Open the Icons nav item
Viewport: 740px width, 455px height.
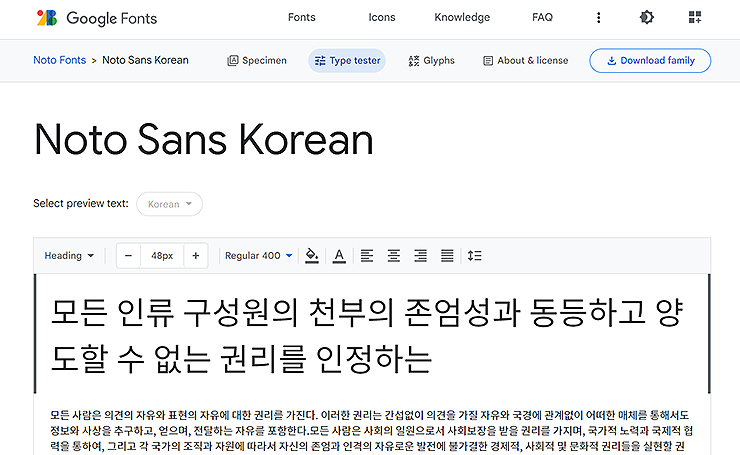point(382,17)
